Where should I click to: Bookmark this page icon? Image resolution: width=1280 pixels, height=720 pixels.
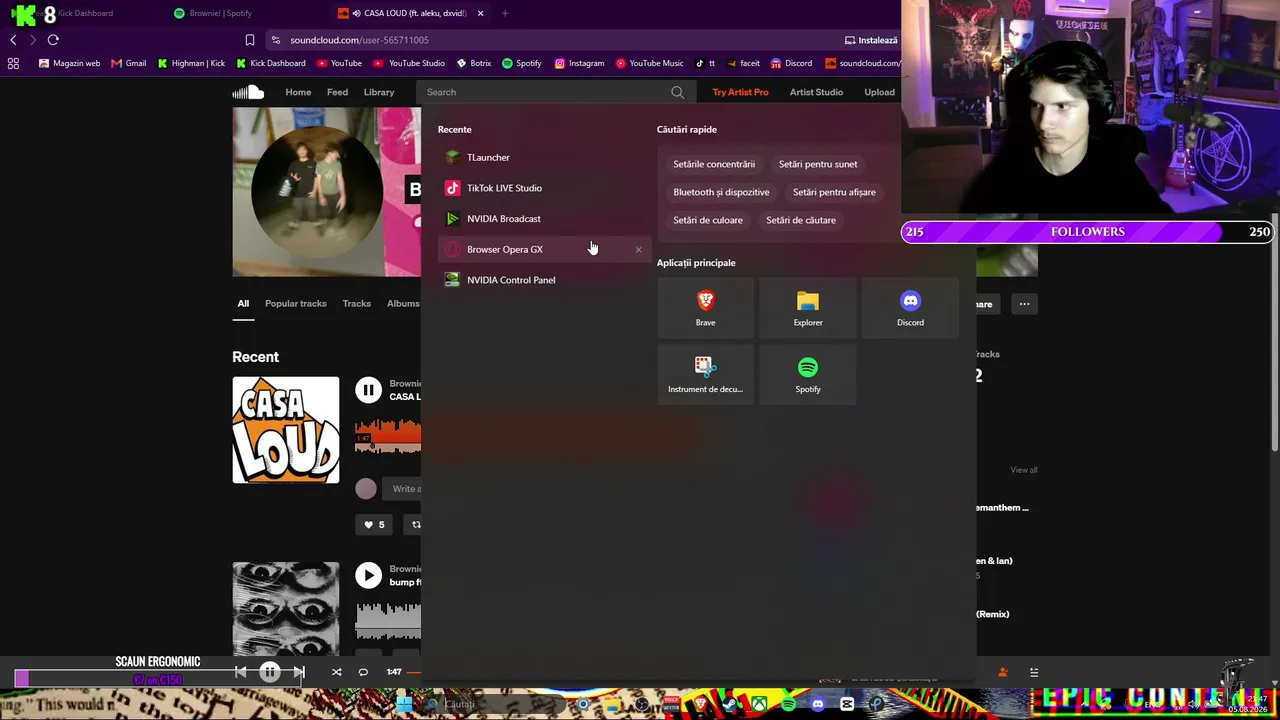tap(250, 40)
